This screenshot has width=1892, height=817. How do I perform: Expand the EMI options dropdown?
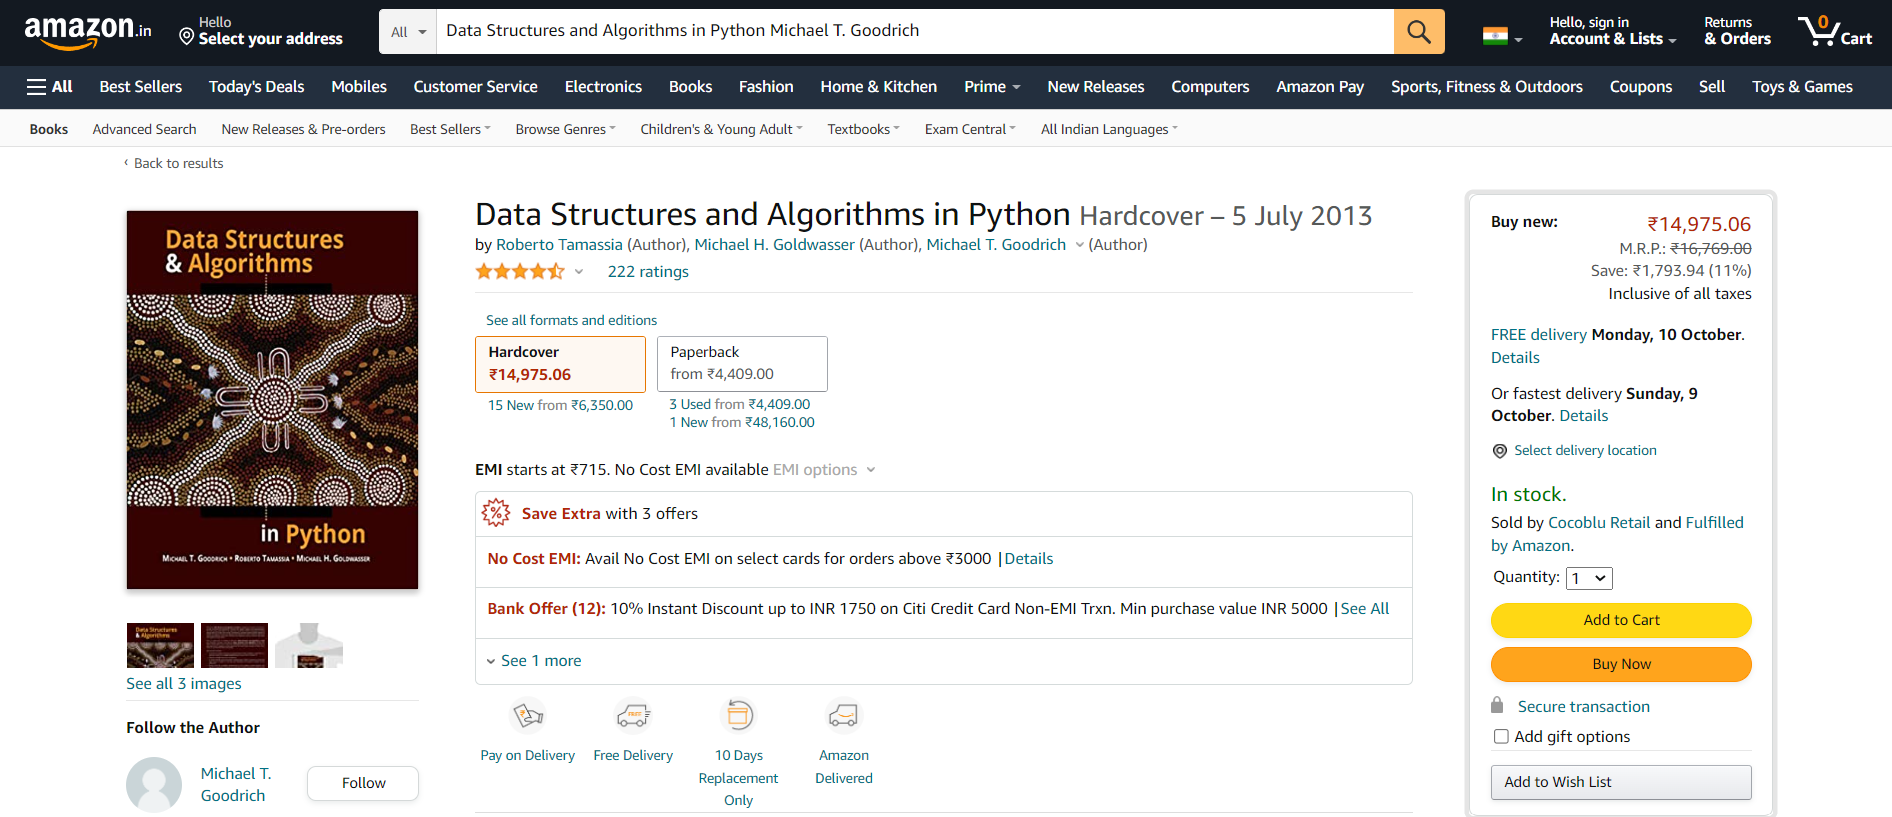click(824, 470)
